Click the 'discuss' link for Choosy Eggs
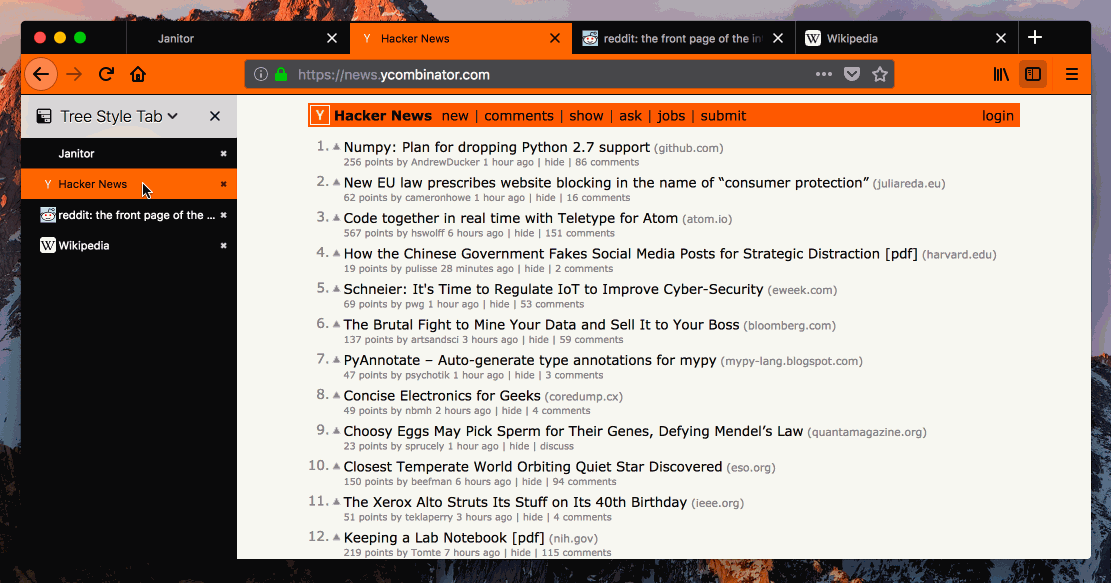 pyautogui.click(x=557, y=446)
